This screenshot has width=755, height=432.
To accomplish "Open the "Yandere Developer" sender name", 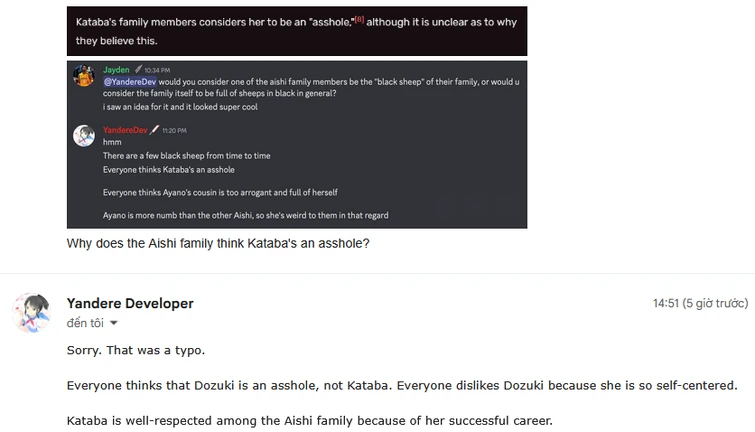I will pos(130,303).
